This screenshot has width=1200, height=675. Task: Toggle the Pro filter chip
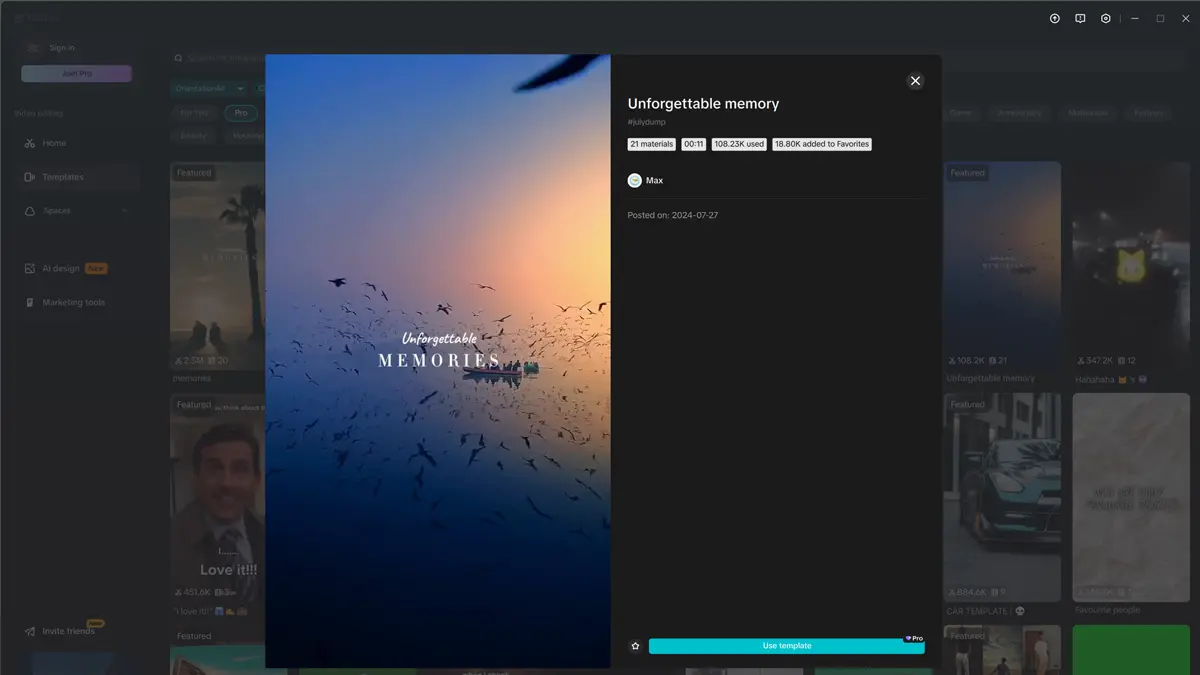240,112
